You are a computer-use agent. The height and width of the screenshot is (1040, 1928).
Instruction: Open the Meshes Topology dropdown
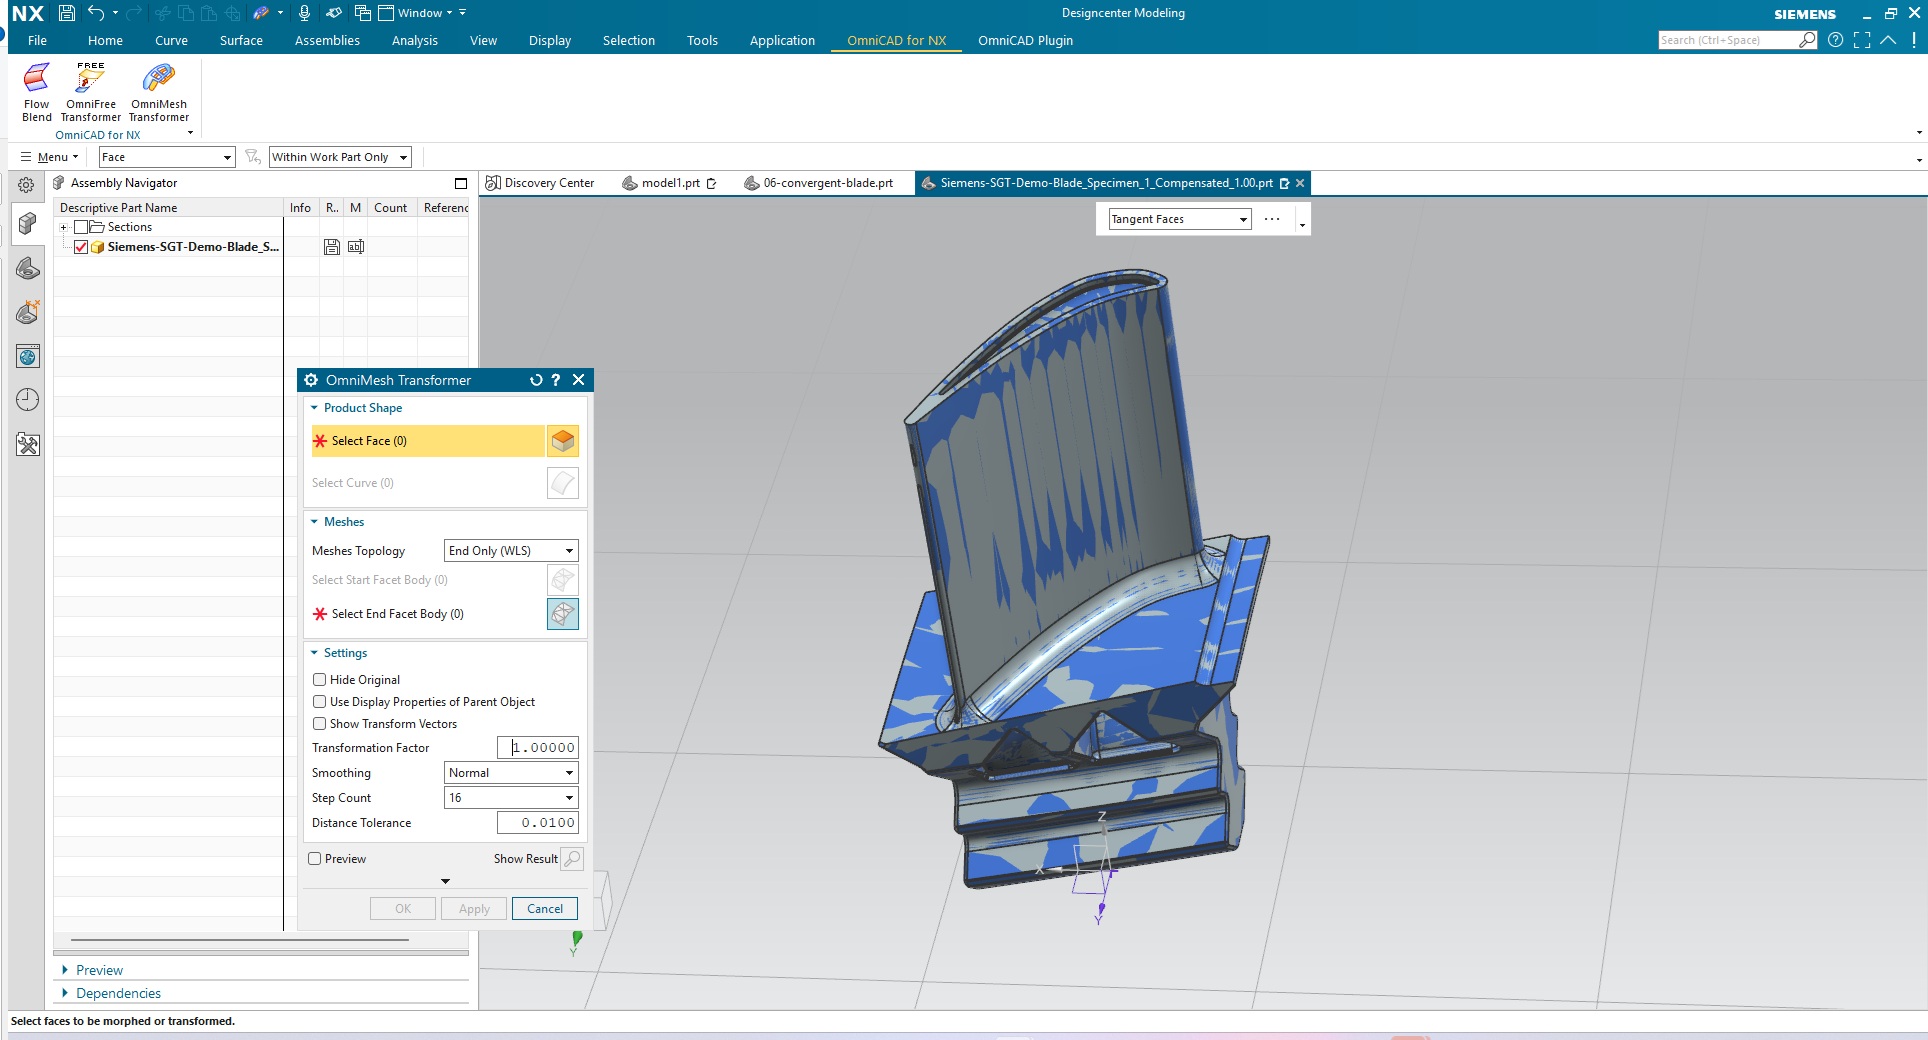click(x=511, y=551)
